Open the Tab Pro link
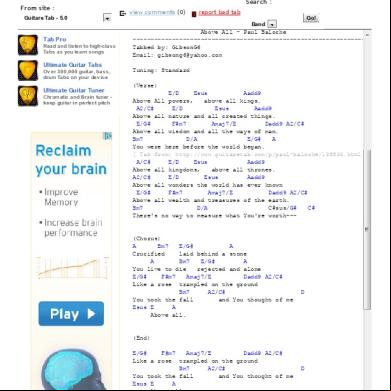Viewport: 391px width, 391px height. point(55,39)
